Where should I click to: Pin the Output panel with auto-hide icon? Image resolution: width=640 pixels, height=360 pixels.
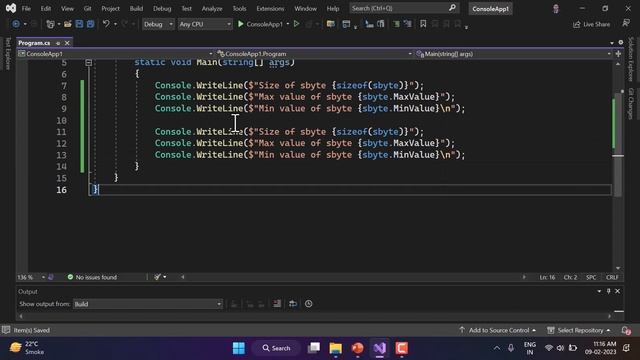click(x=609, y=291)
